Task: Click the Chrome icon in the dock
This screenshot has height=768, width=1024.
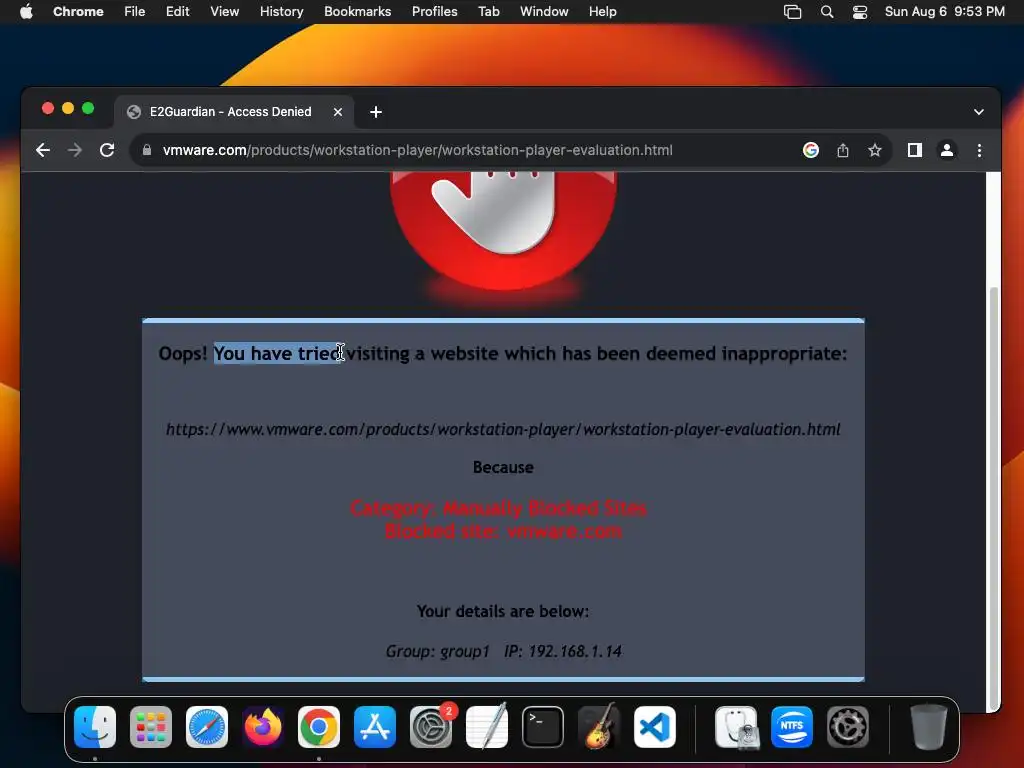Action: point(319,727)
